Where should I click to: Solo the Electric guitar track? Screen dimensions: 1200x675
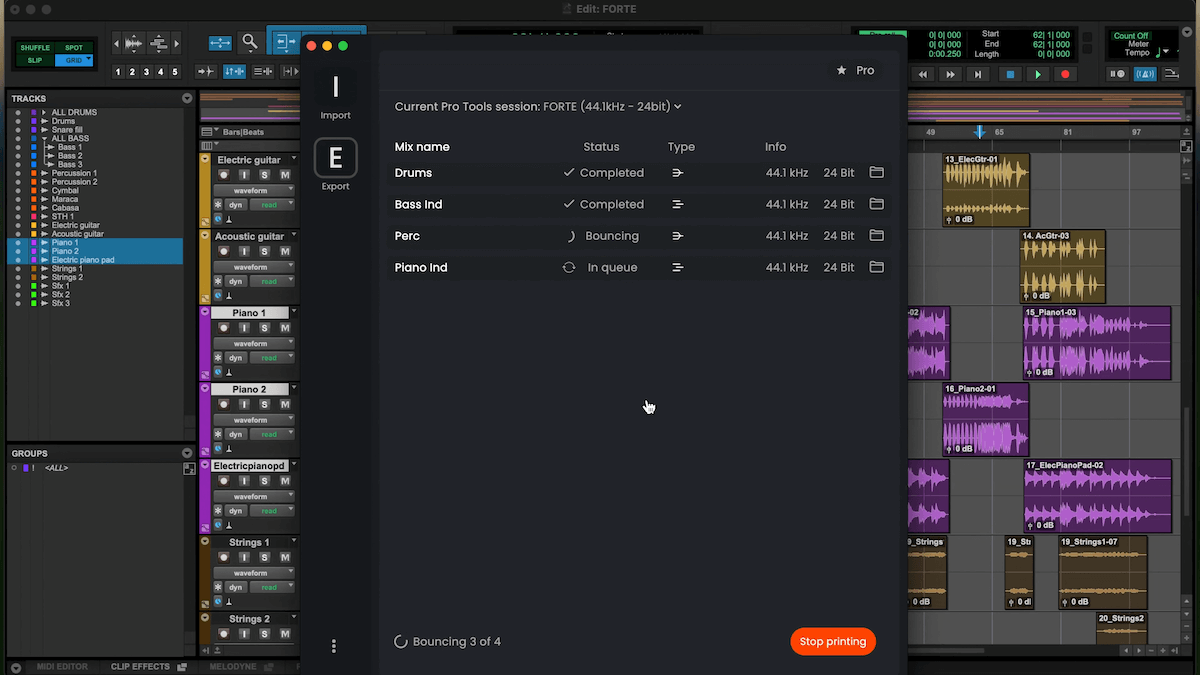point(264,175)
